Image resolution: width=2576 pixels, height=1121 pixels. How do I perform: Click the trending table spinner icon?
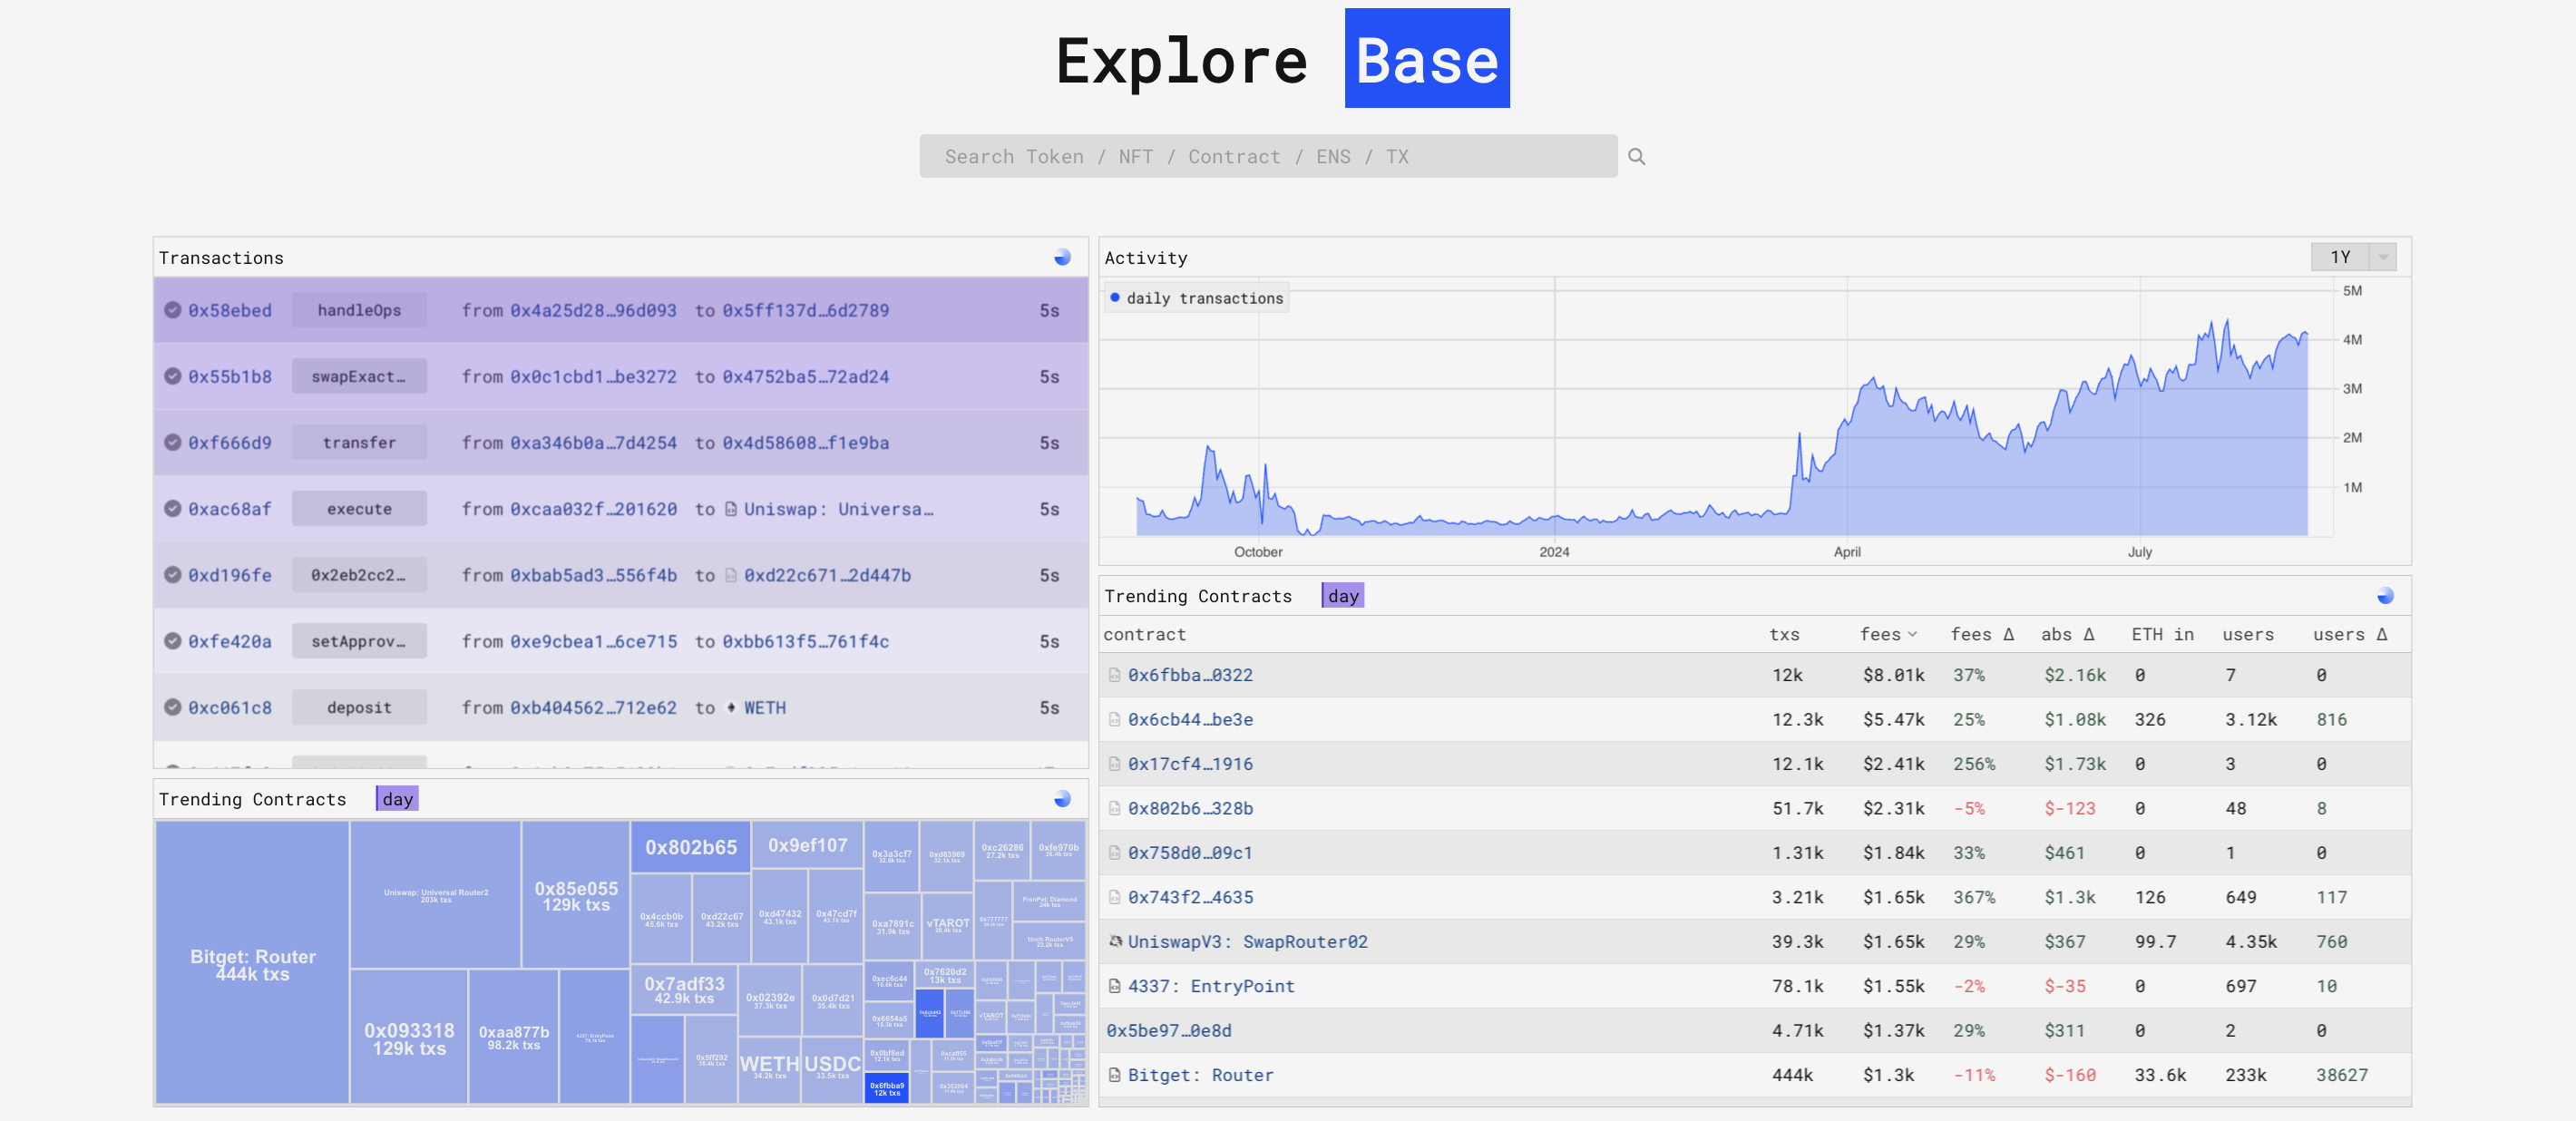(2385, 596)
